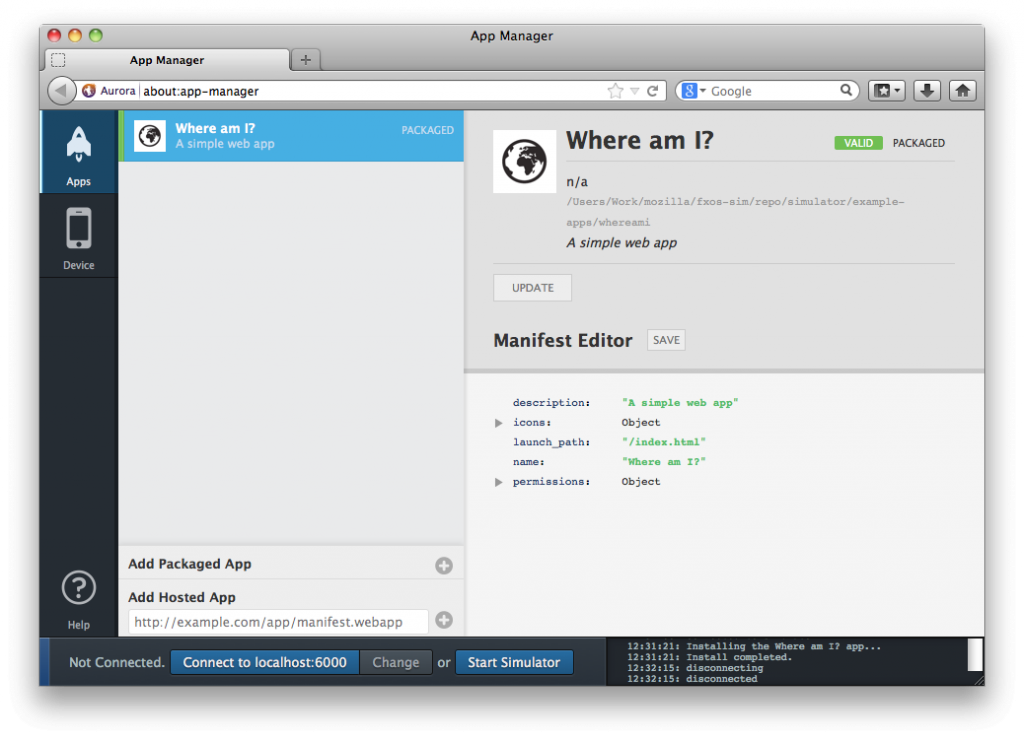Go to the home page icon
Screen dimensions: 1024x740
click(963, 91)
